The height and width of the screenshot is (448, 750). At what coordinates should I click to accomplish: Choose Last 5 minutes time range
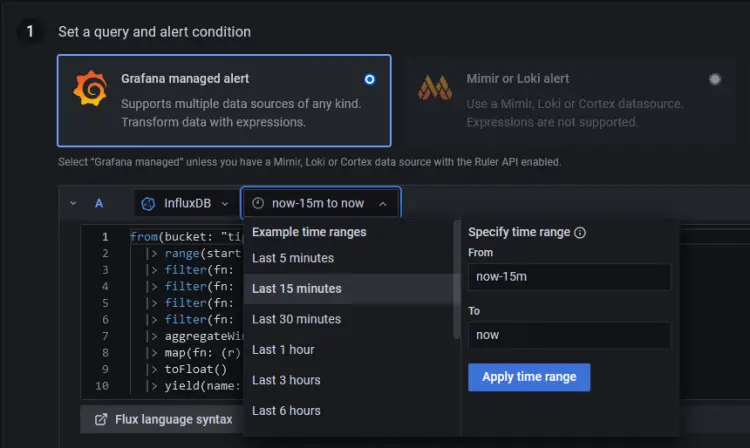293,258
